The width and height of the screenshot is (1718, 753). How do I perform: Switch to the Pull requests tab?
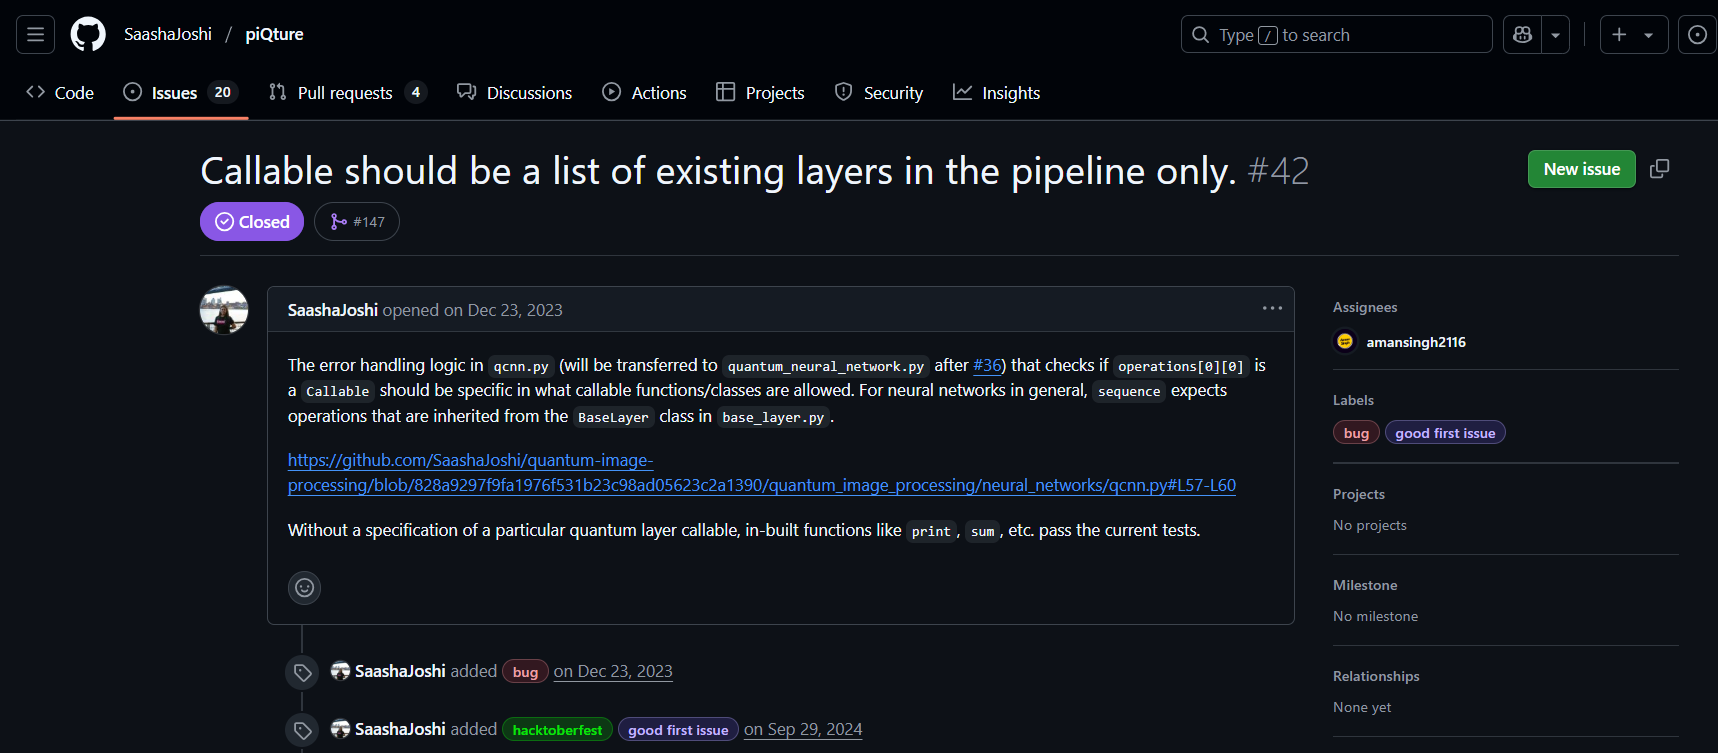(346, 93)
